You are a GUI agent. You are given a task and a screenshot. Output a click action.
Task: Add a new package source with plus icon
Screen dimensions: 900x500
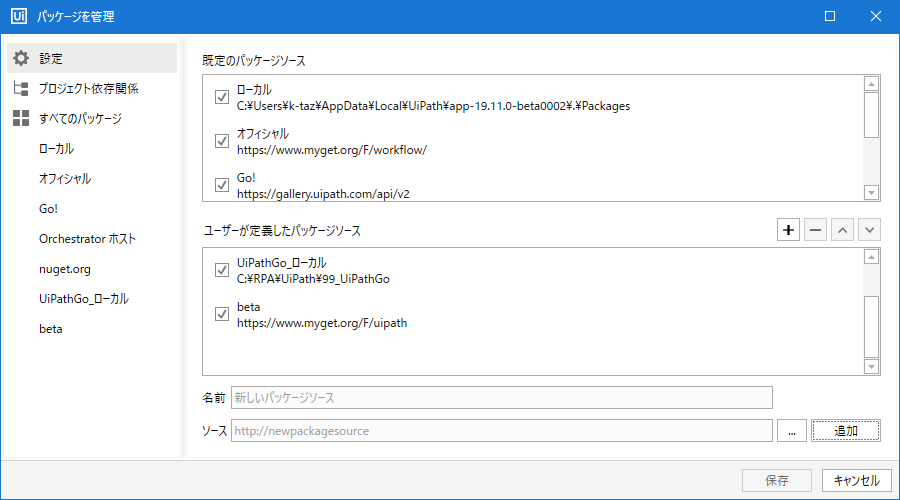(788, 230)
